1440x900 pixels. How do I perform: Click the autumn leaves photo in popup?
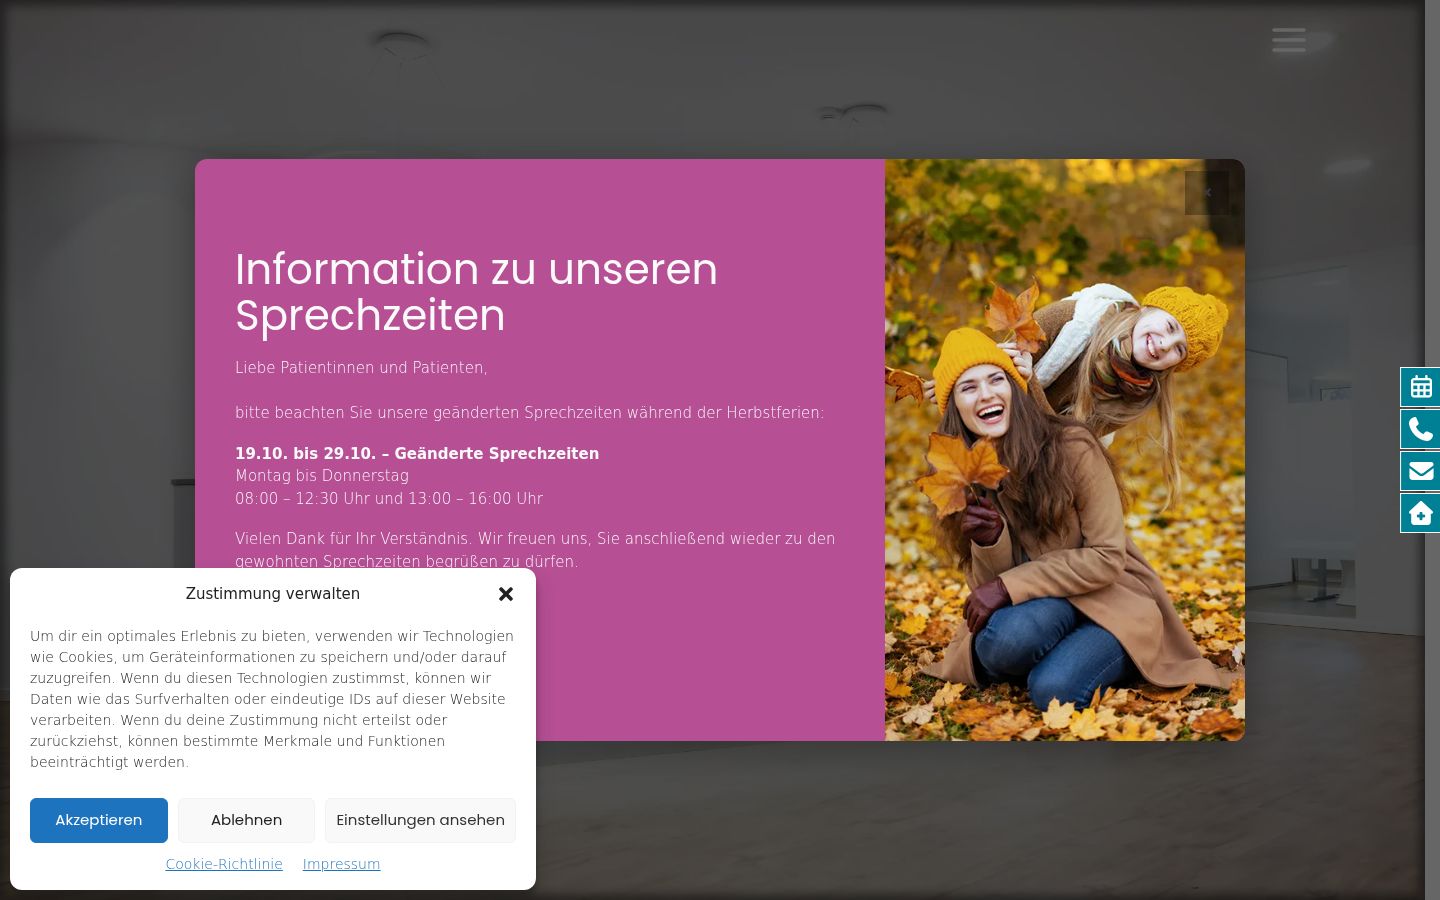(1065, 450)
